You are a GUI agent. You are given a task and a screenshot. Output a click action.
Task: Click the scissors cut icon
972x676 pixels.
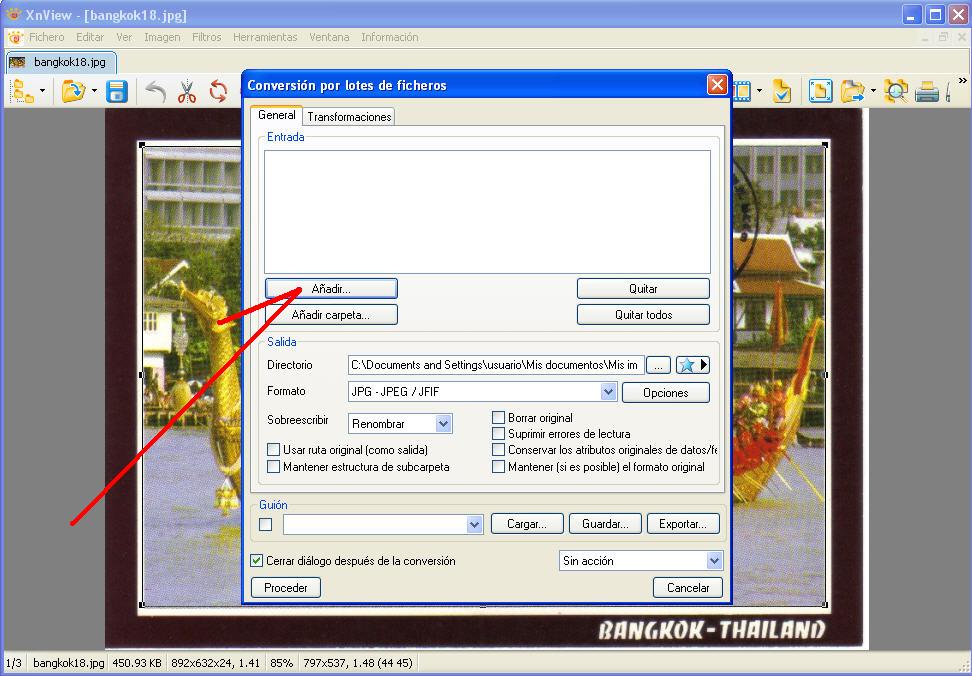pos(187,91)
